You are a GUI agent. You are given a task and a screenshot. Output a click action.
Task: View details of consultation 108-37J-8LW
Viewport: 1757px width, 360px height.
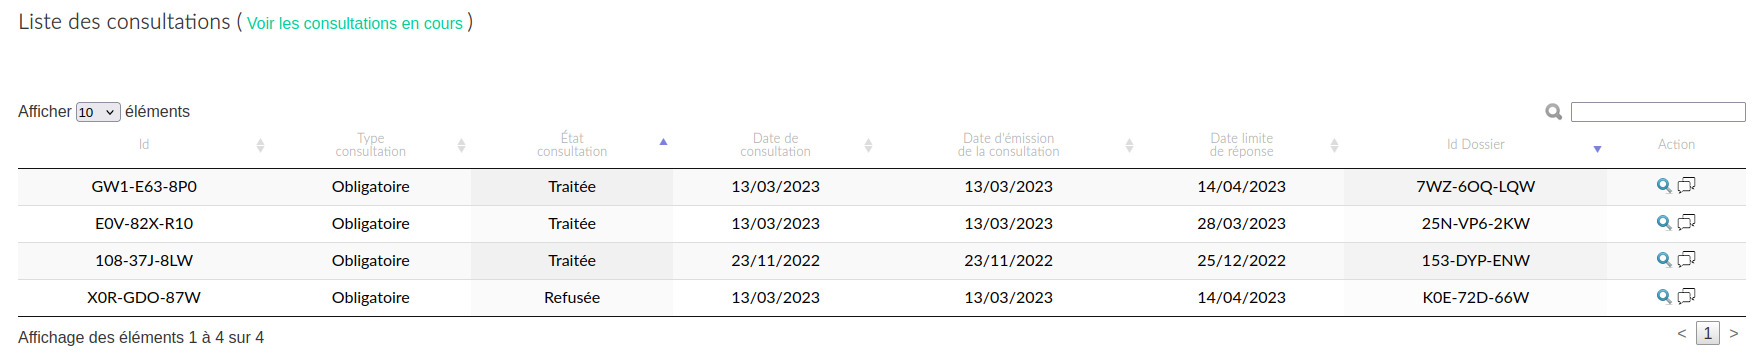1664,260
